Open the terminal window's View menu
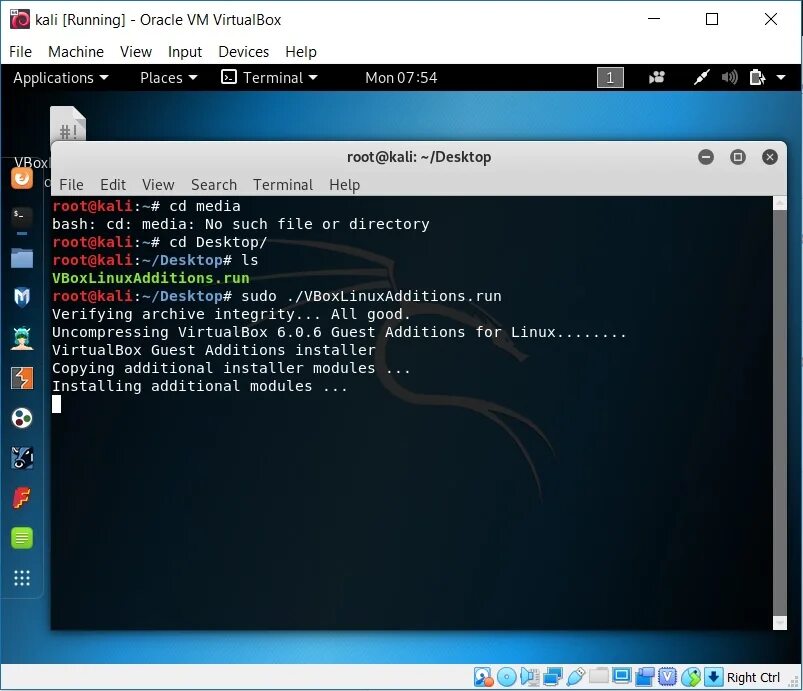The width and height of the screenshot is (803, 691). pos(158,184)
